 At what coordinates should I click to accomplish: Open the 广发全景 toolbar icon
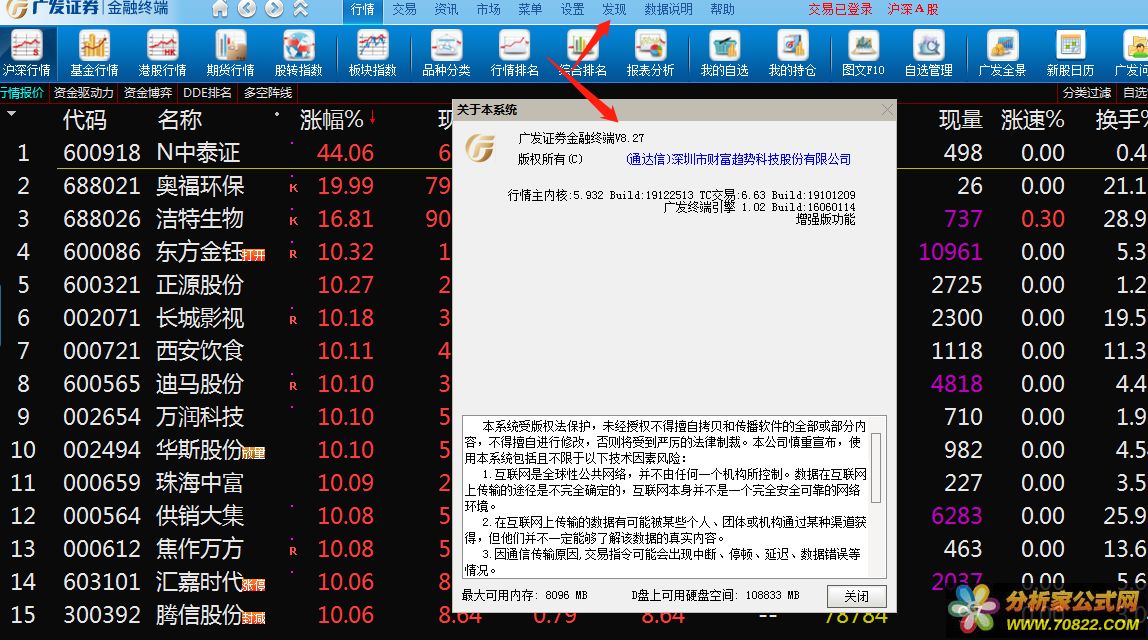1002,53
